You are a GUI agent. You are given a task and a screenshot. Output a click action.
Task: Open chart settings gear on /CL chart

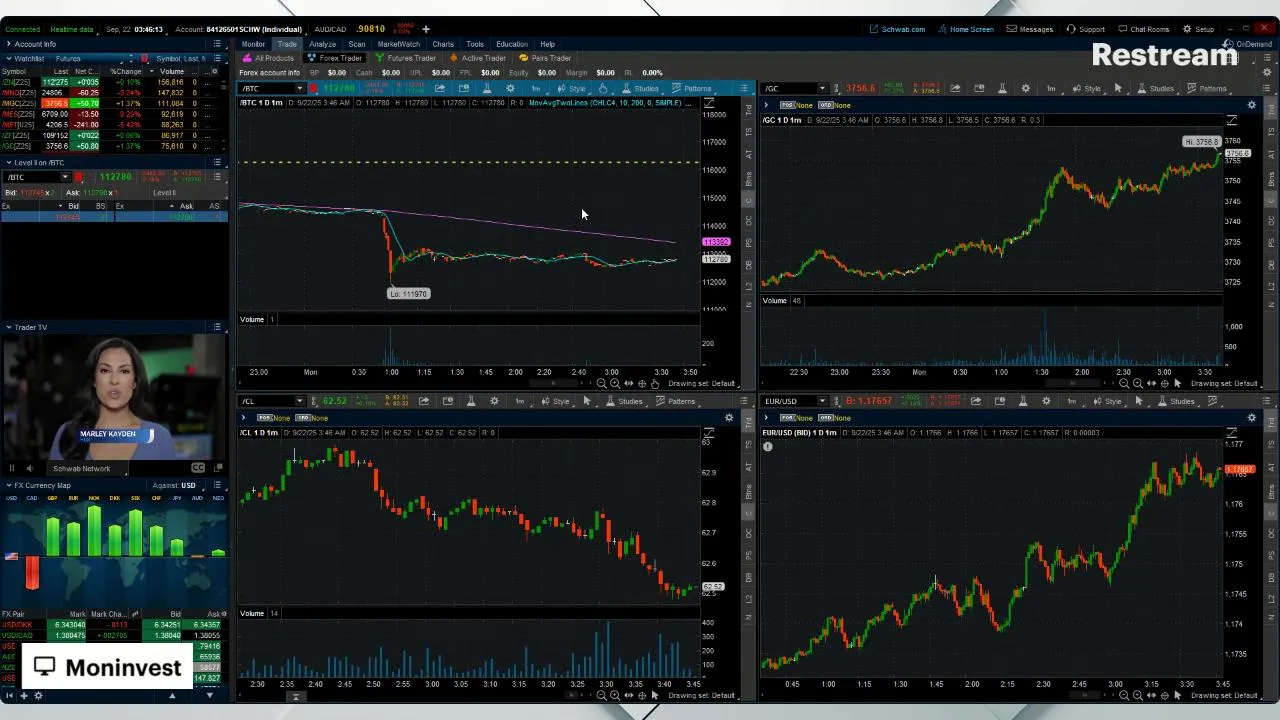click(494, 401)
